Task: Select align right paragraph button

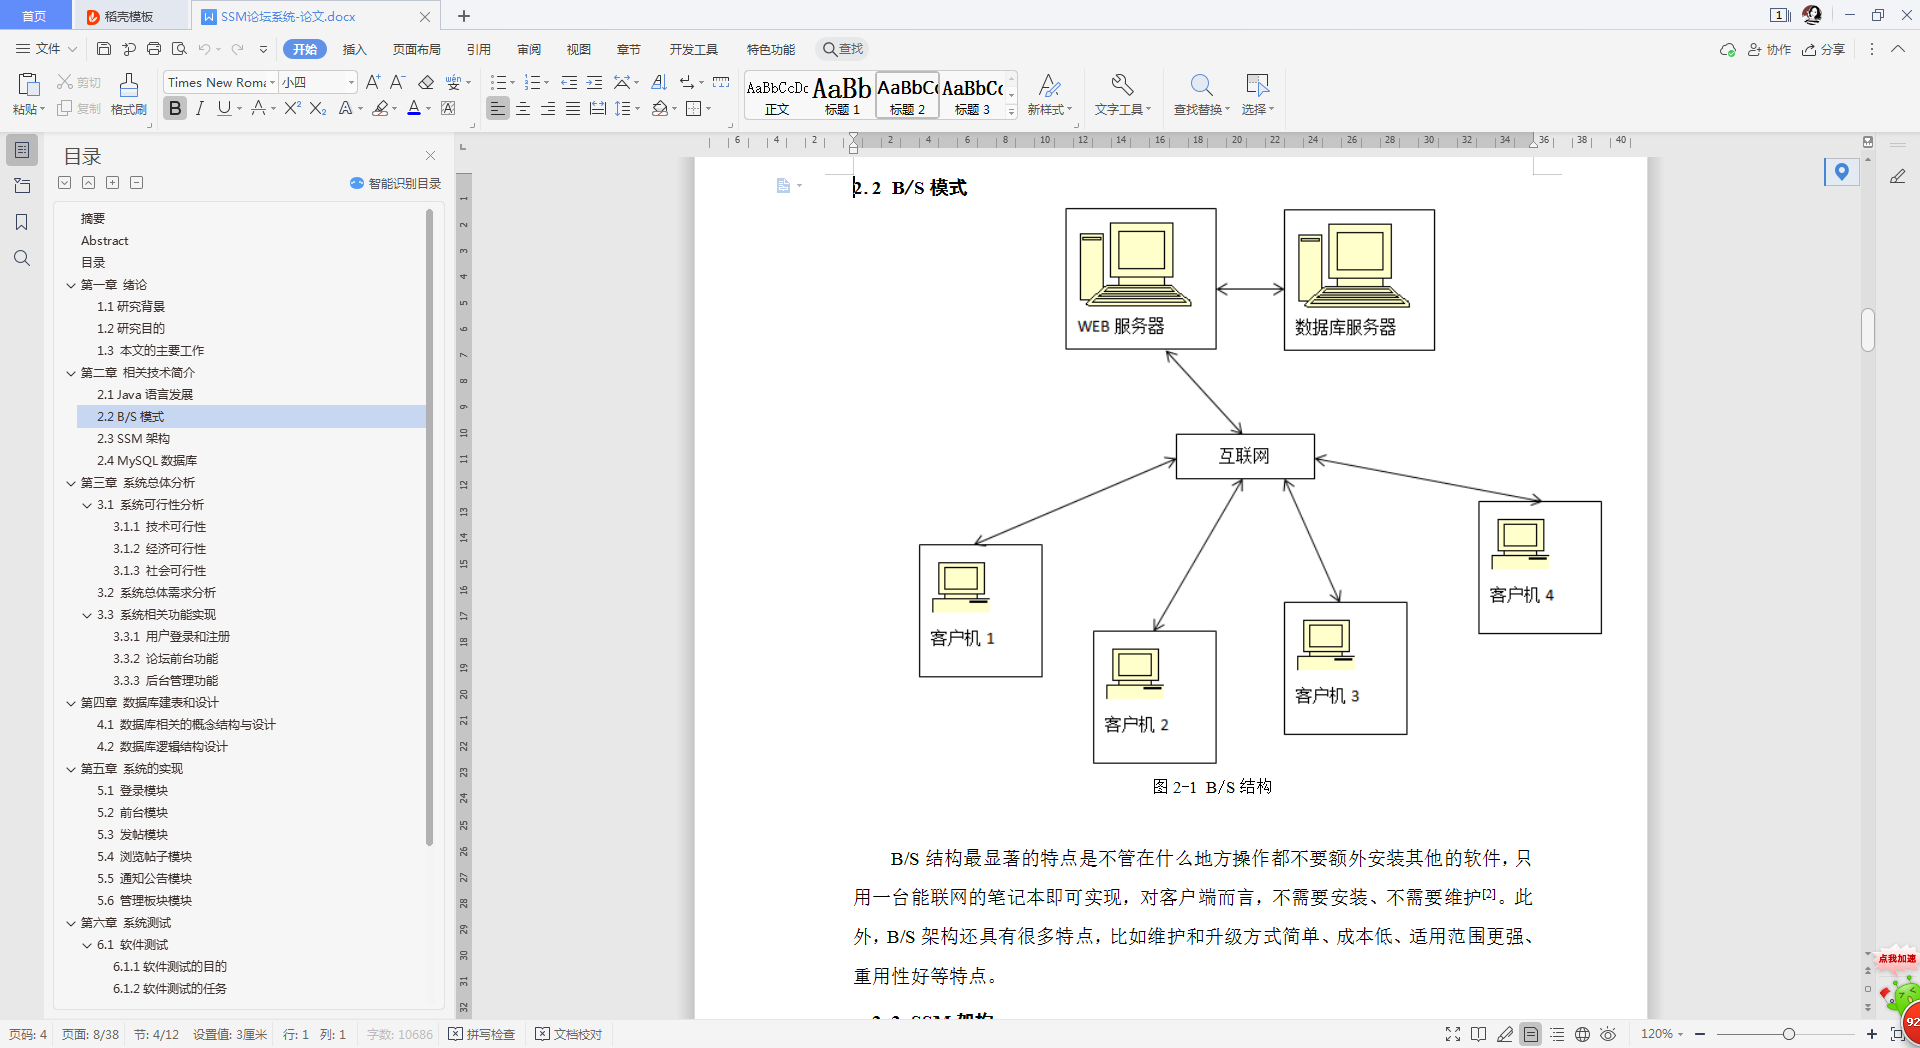Action: coord(548,108)
